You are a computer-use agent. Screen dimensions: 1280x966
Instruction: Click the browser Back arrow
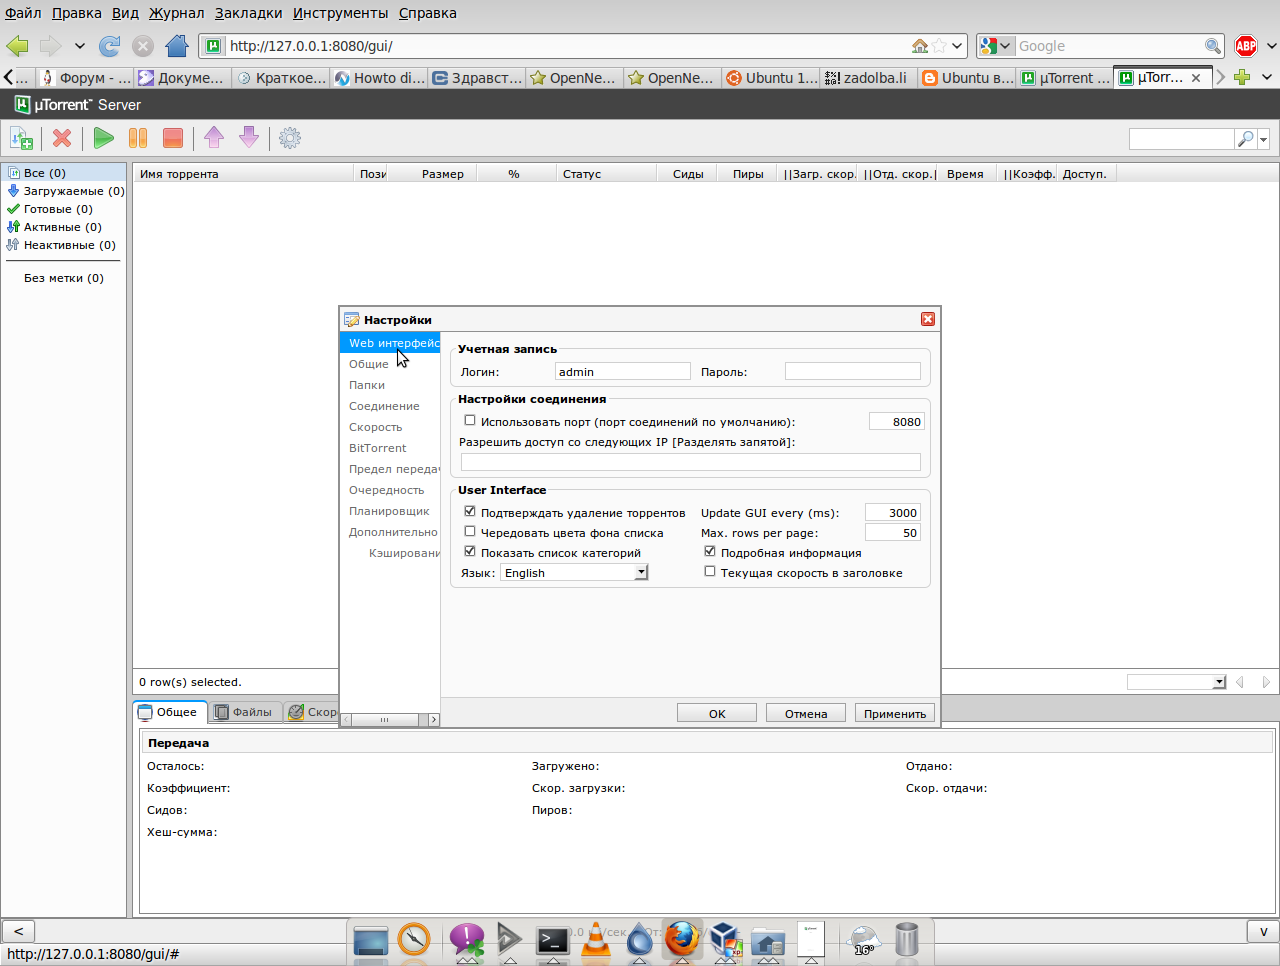(17, 46)
